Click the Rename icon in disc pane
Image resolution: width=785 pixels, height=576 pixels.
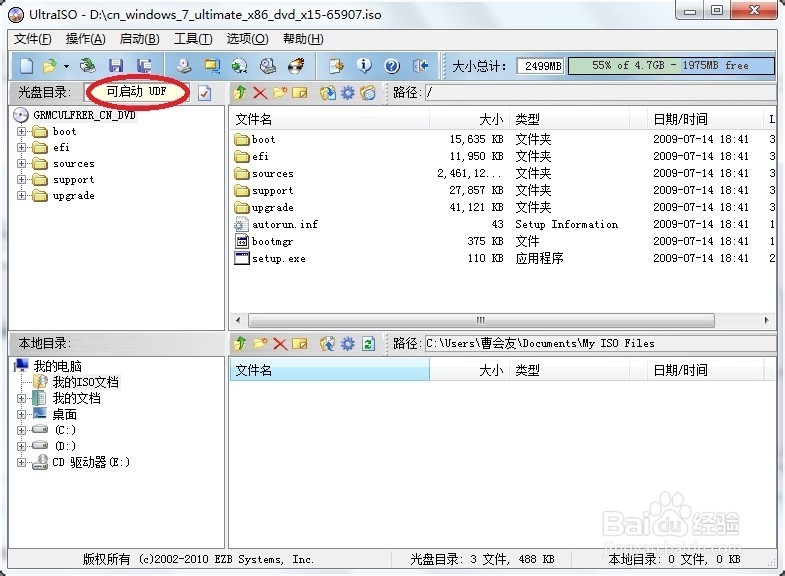[x=299, y=93]
